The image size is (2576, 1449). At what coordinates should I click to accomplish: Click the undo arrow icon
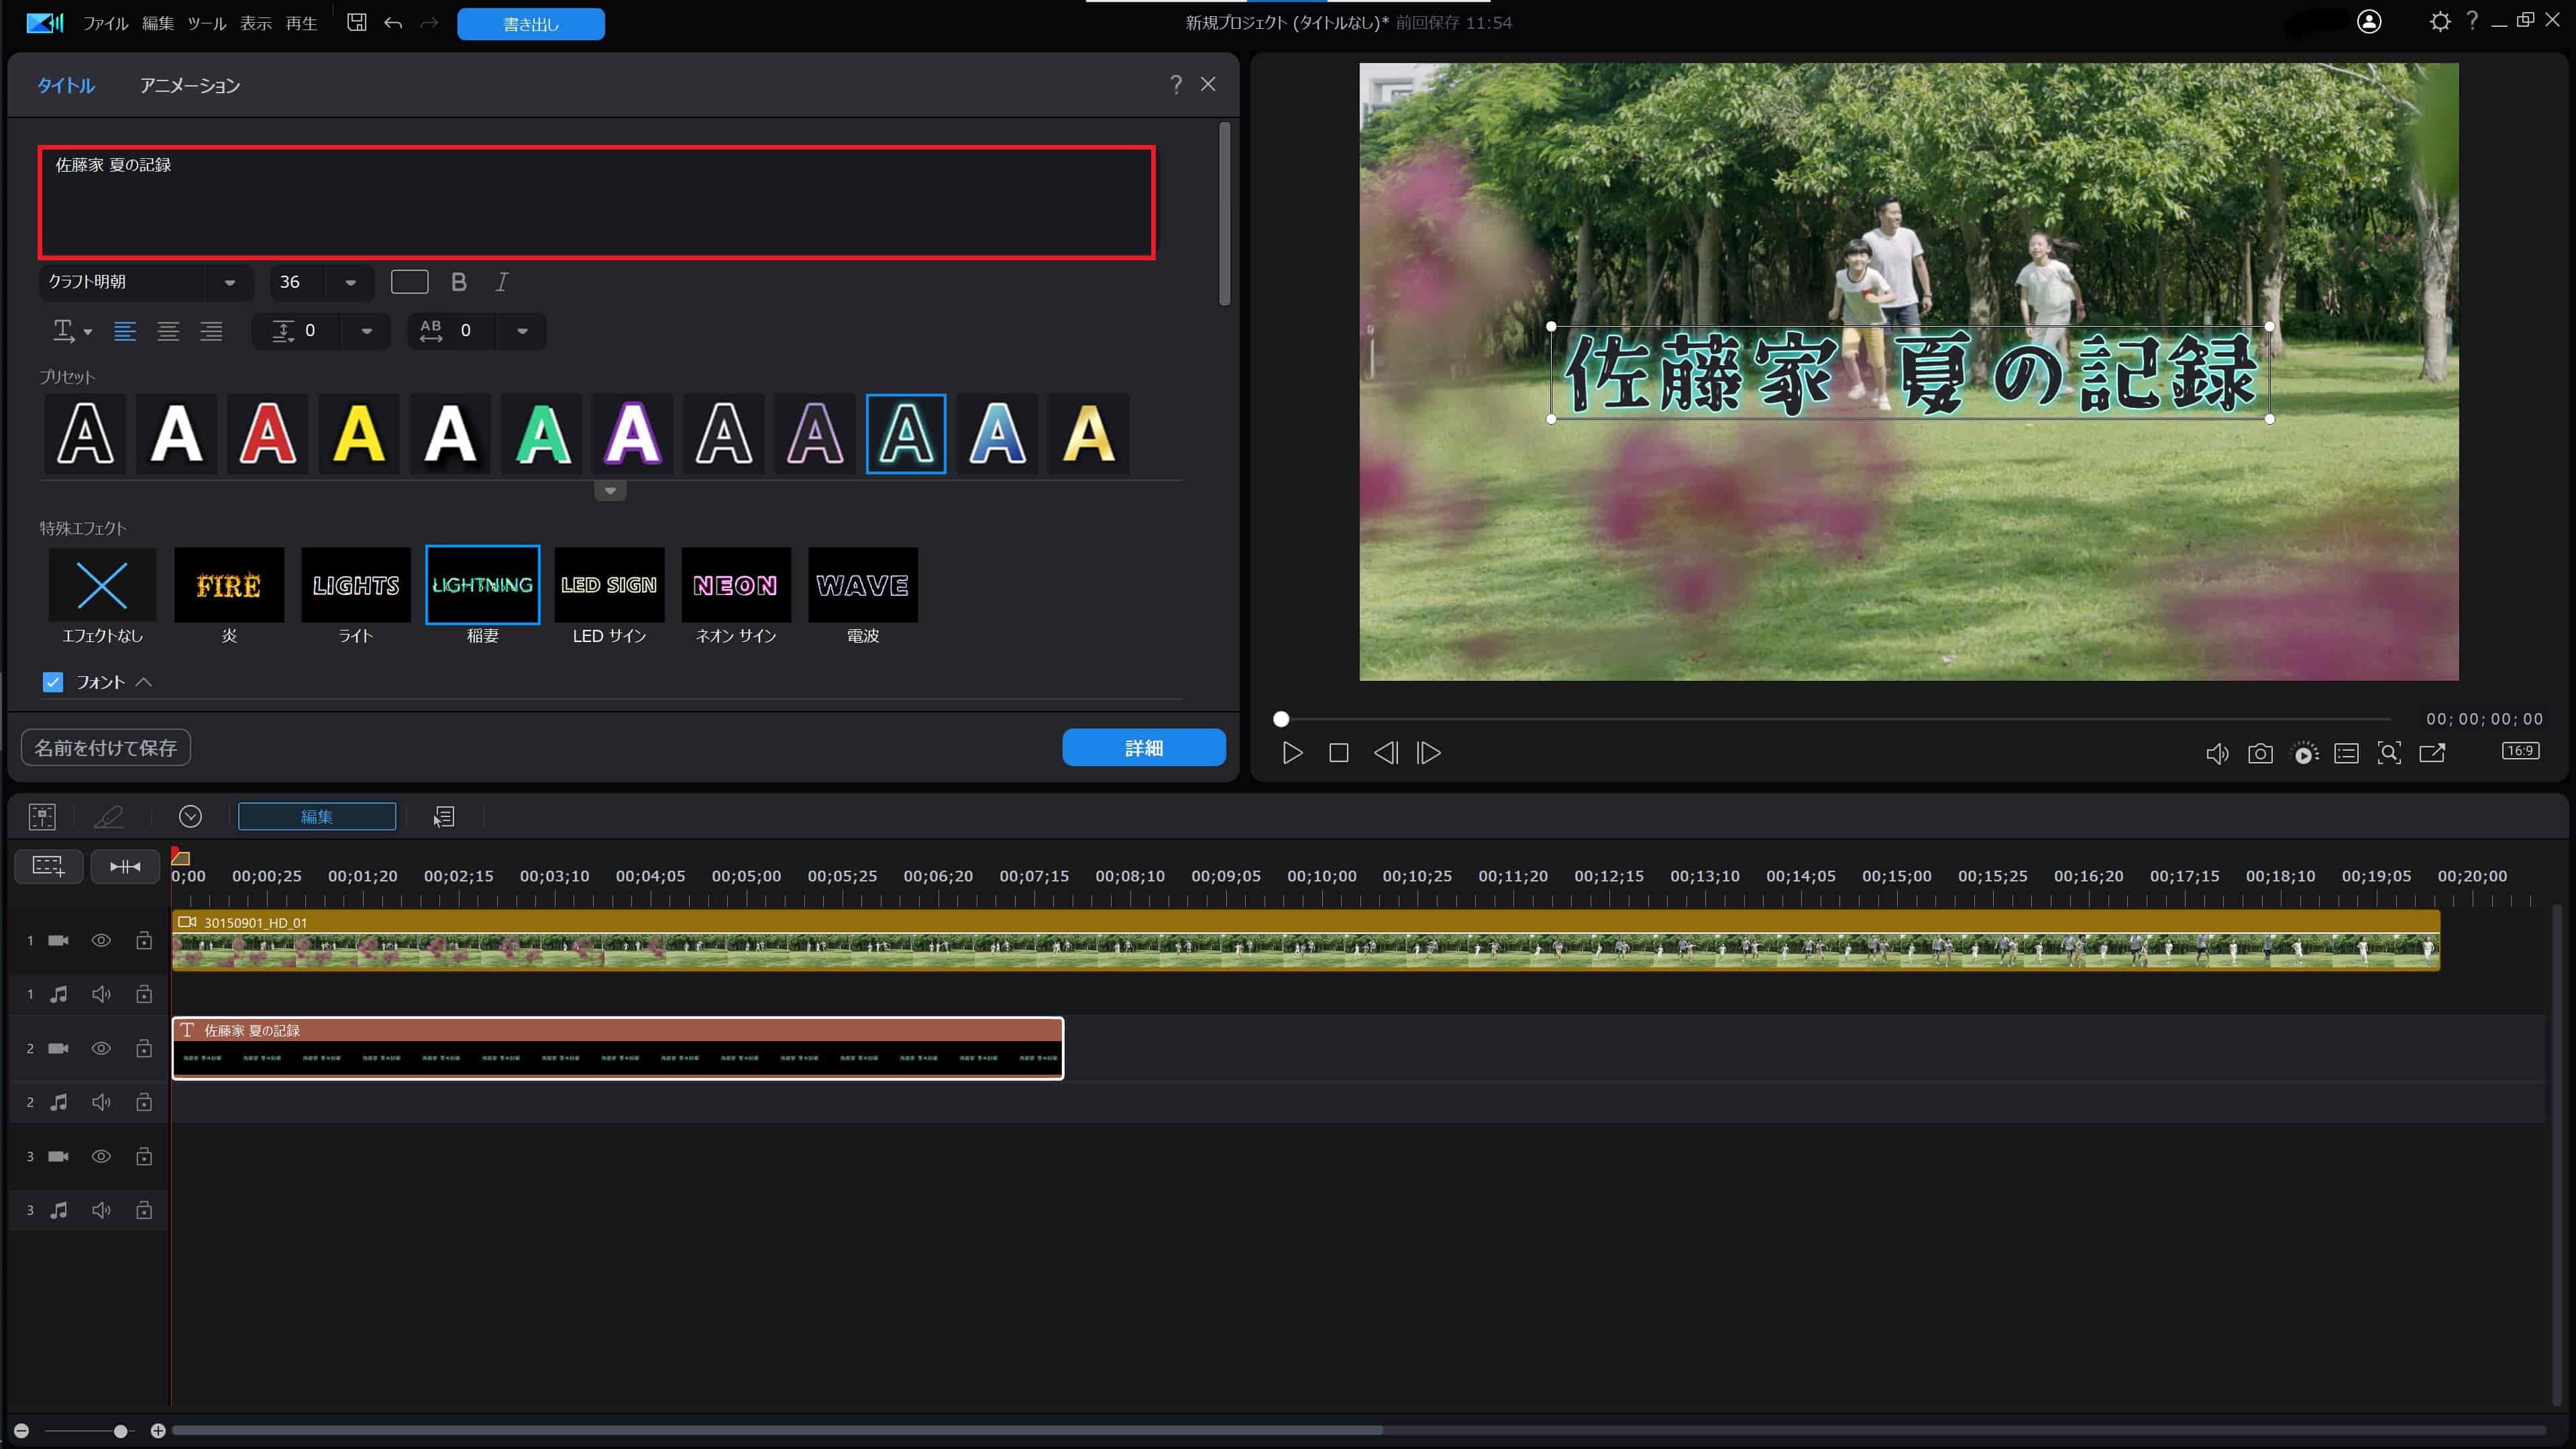pyautogui.click(x=393, y=23)
